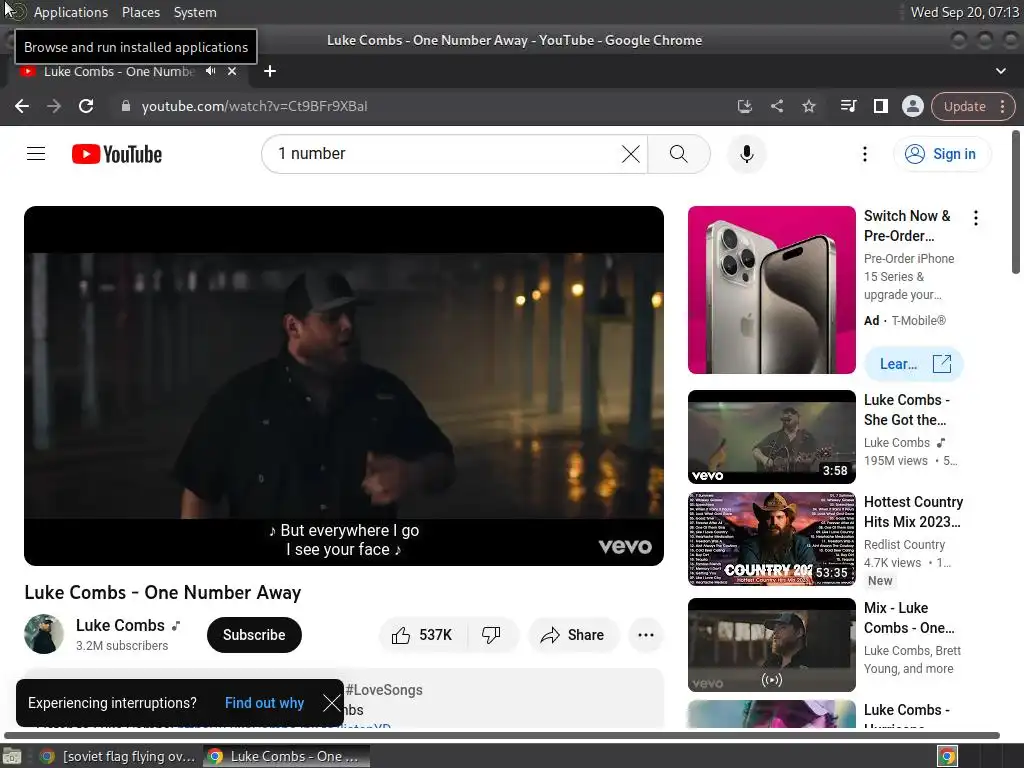The height and width of the screenshot is (768, 1024).
Task: Reload the YouTube page
Action: click(x=86, y=106)
